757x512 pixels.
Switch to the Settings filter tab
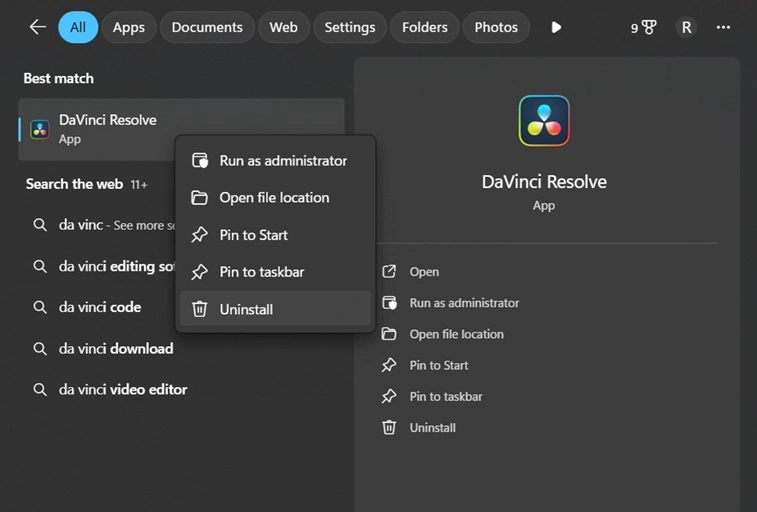pos(350,27)
